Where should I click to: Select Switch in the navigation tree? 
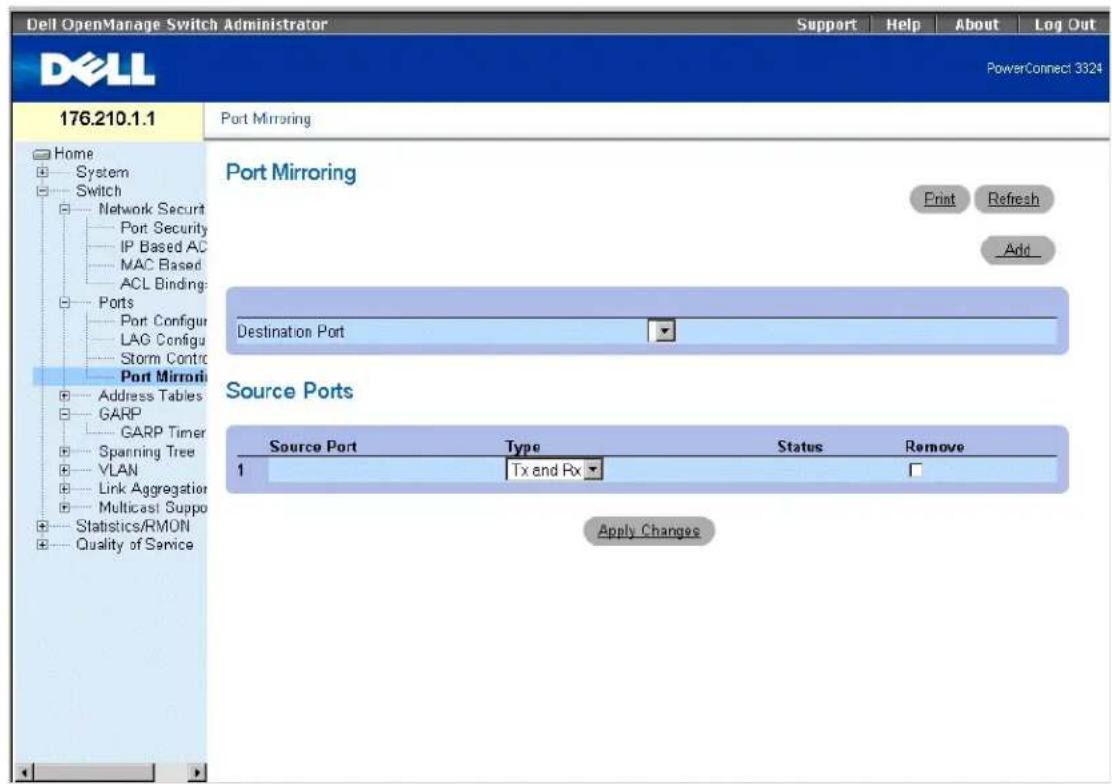[99, 191]
